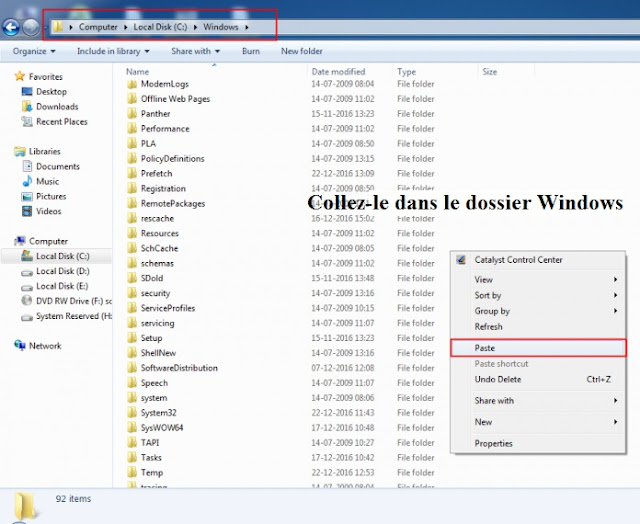Click the SoftwareDistribution folder icon
Screen dimensions: 640x524
pyautogui.click(x=132, y=368)
